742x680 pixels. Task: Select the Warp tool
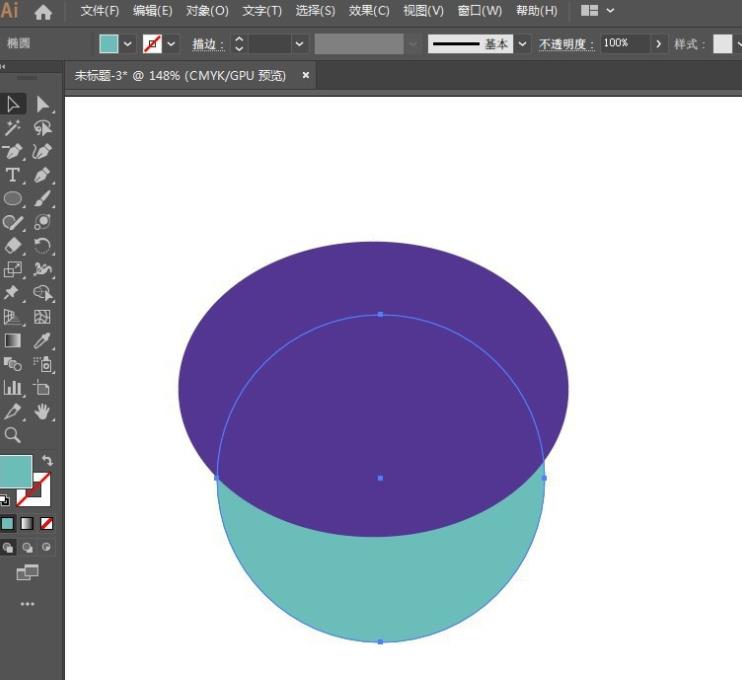coord(43,269)
